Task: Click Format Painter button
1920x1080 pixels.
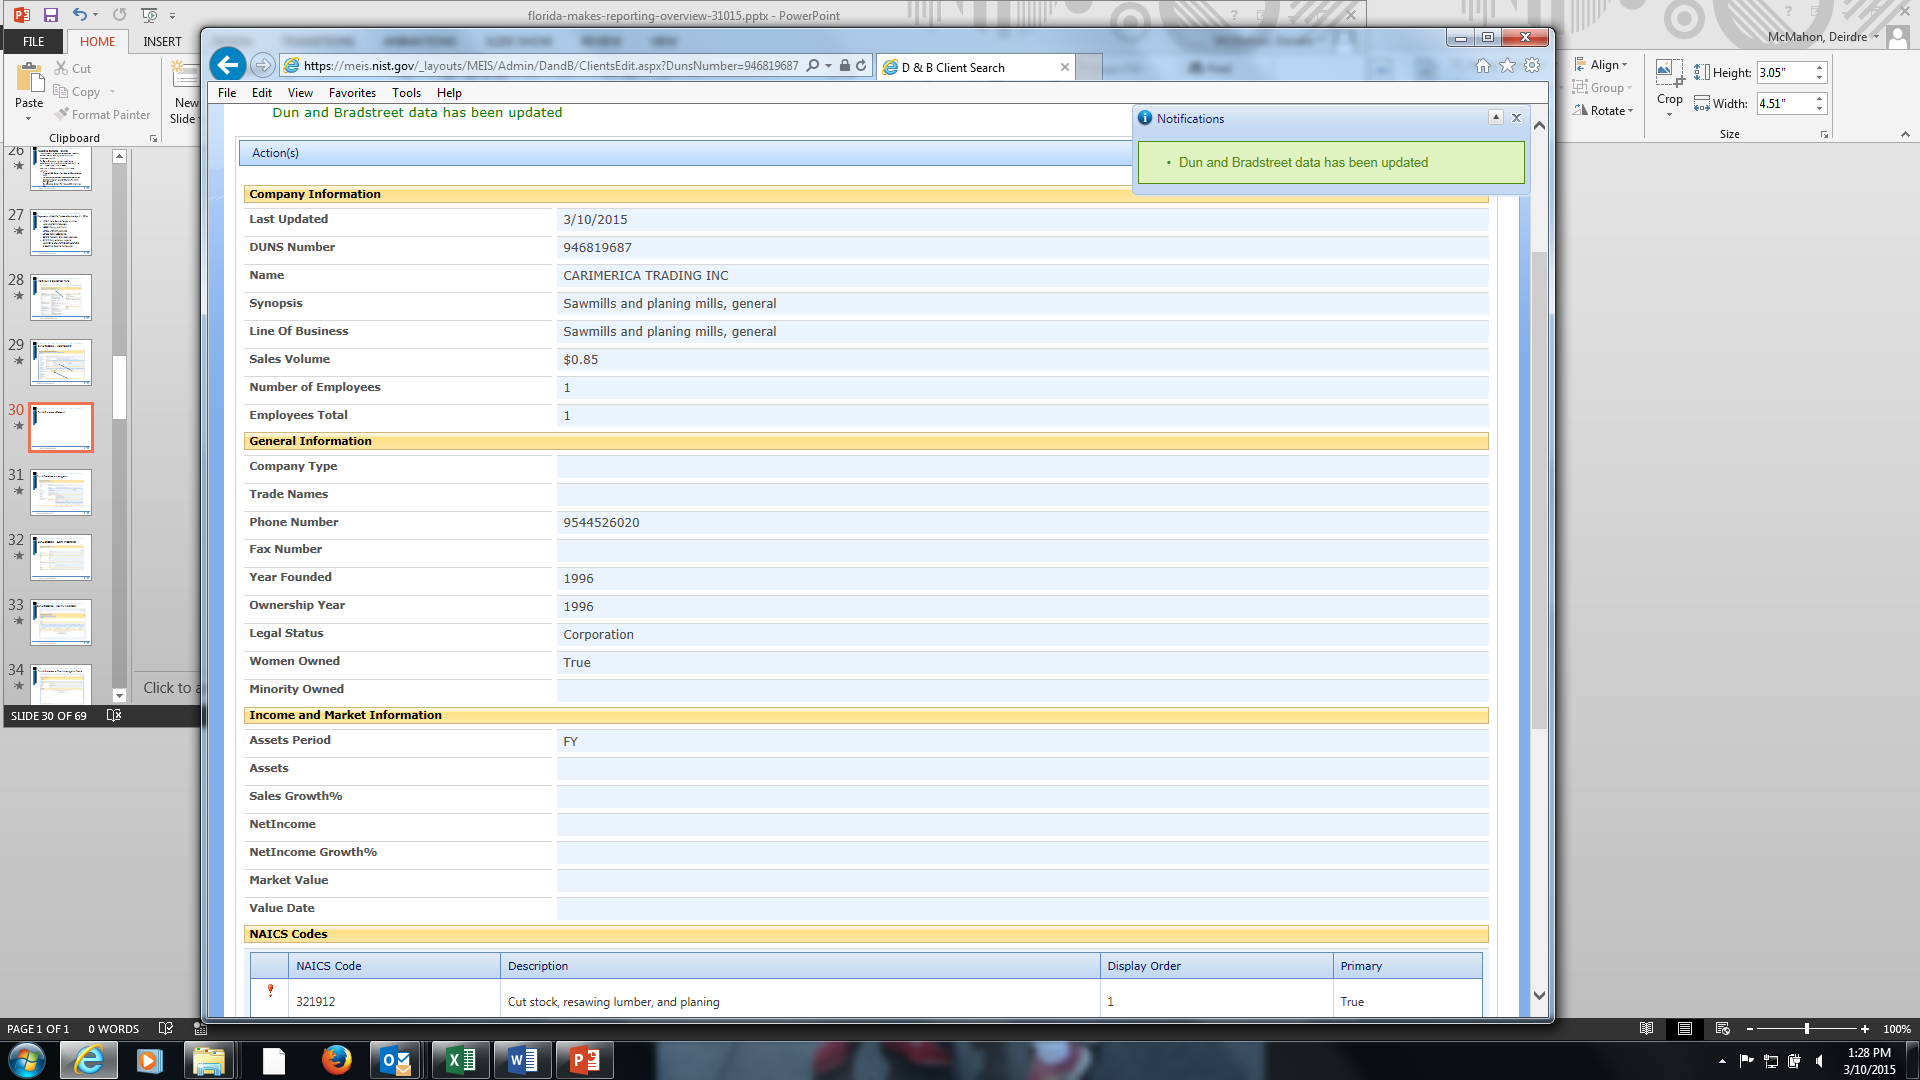Action: [103, 115]
